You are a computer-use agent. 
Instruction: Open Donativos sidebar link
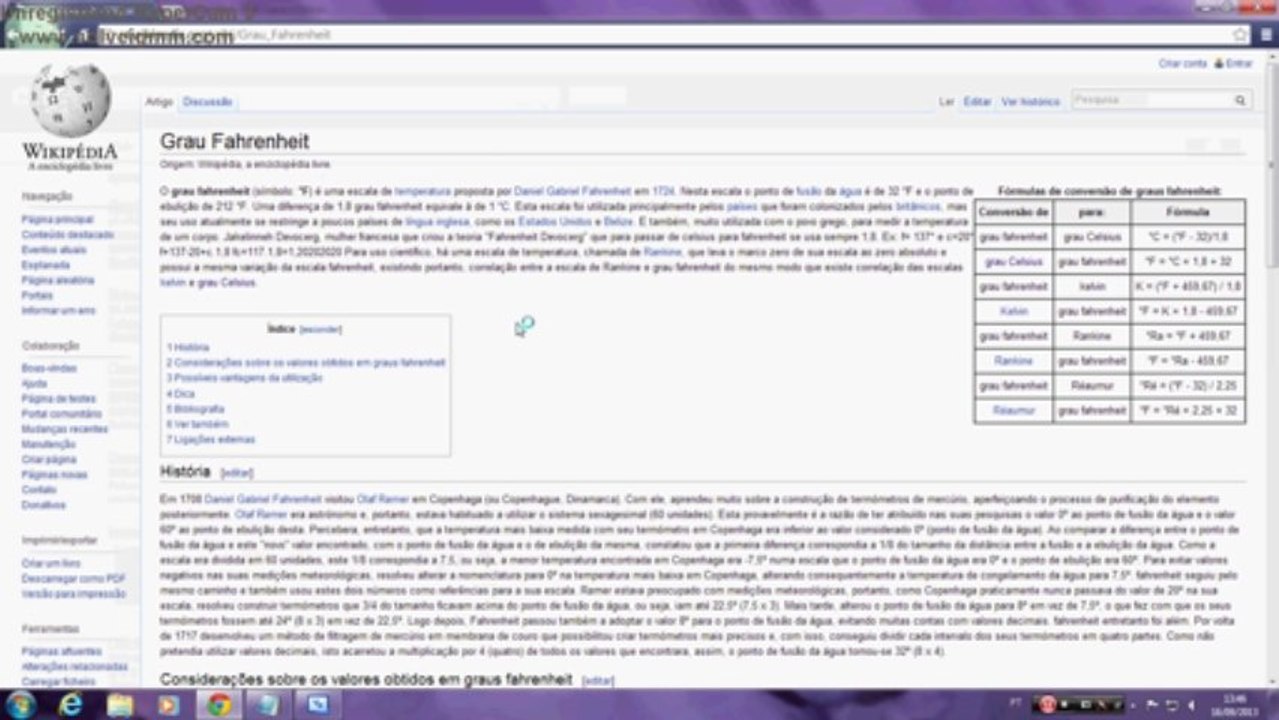(x=43, y=505)
